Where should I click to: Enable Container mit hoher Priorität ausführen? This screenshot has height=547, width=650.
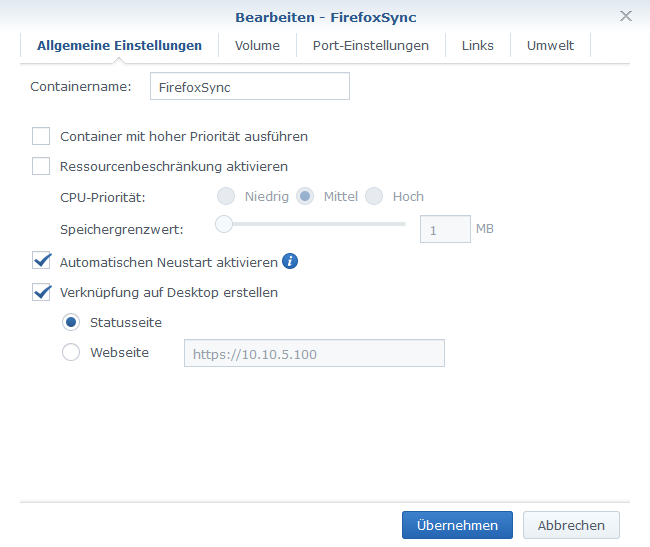(41, 136)
